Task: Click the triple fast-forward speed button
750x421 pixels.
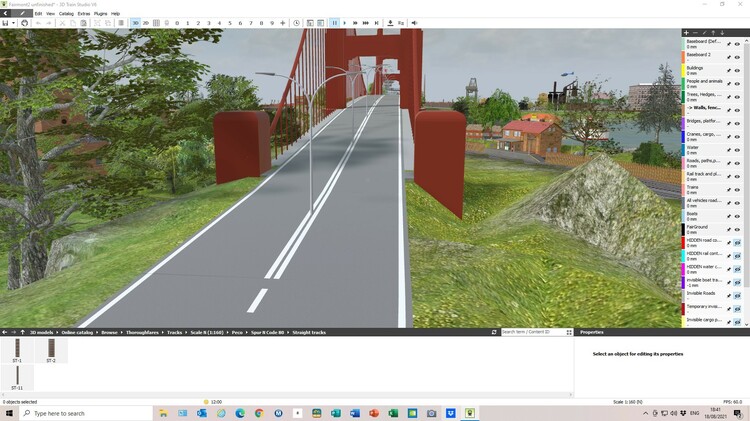Action: click(366, 23)
